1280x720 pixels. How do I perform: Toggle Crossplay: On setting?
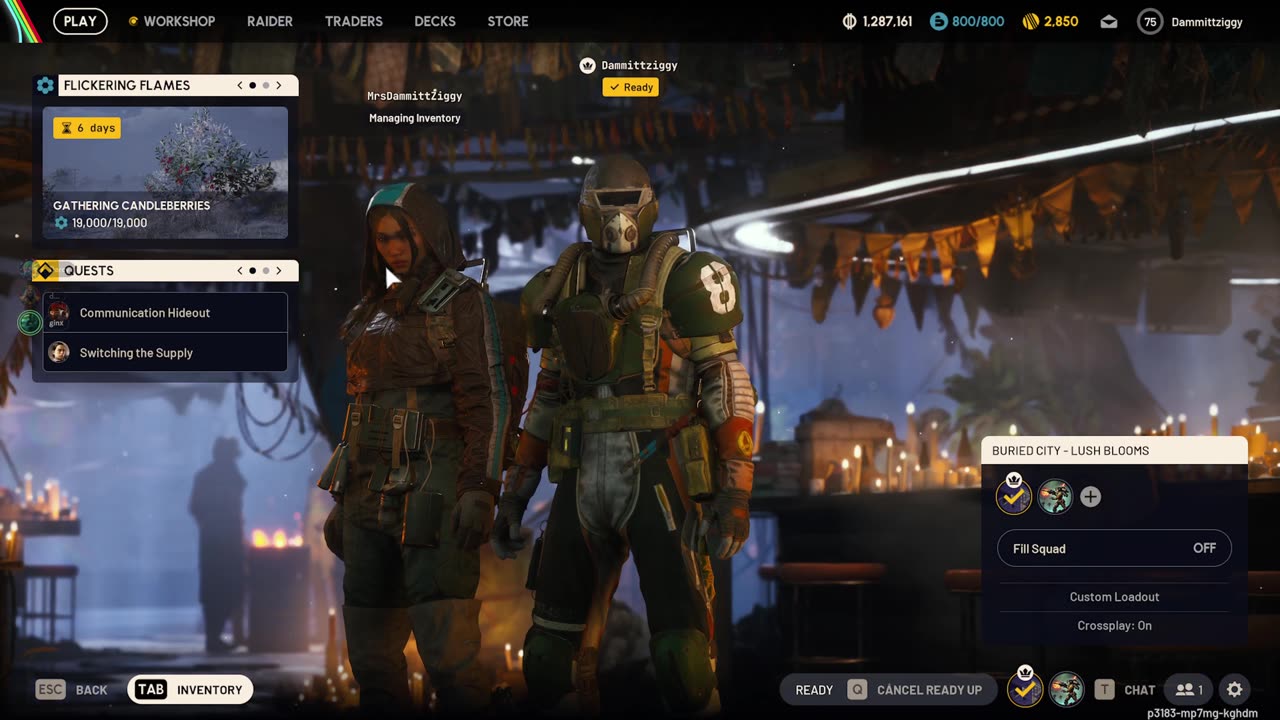pos(1114,626)
